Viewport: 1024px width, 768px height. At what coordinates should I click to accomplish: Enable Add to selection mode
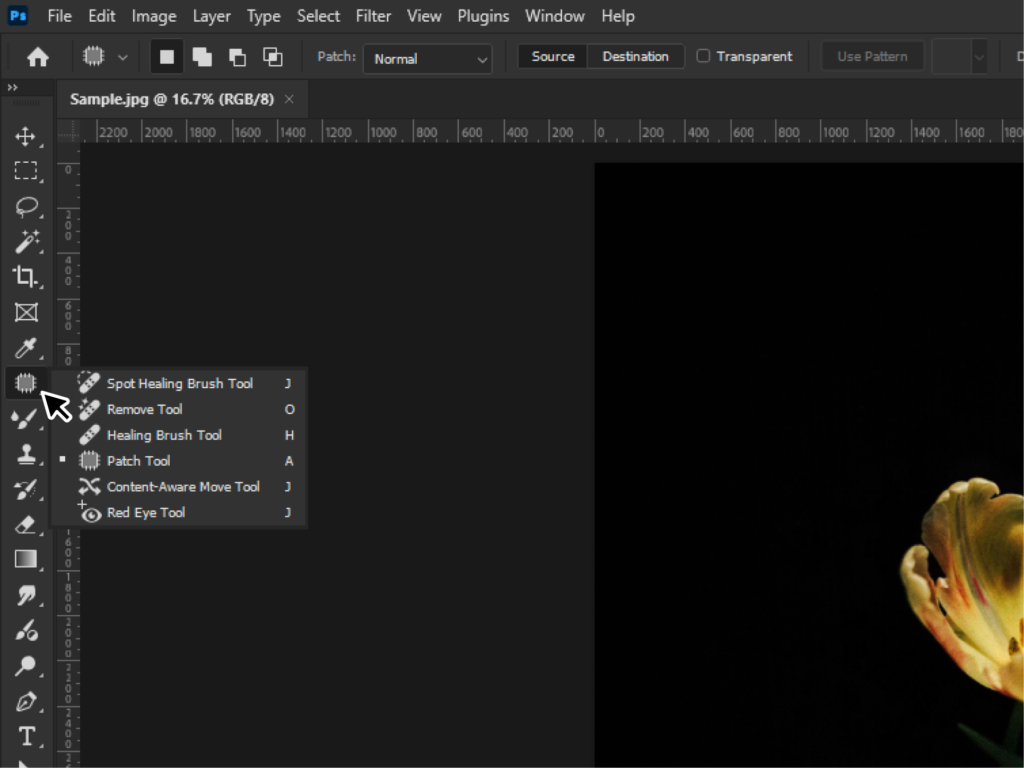click(x=202, y=57)
